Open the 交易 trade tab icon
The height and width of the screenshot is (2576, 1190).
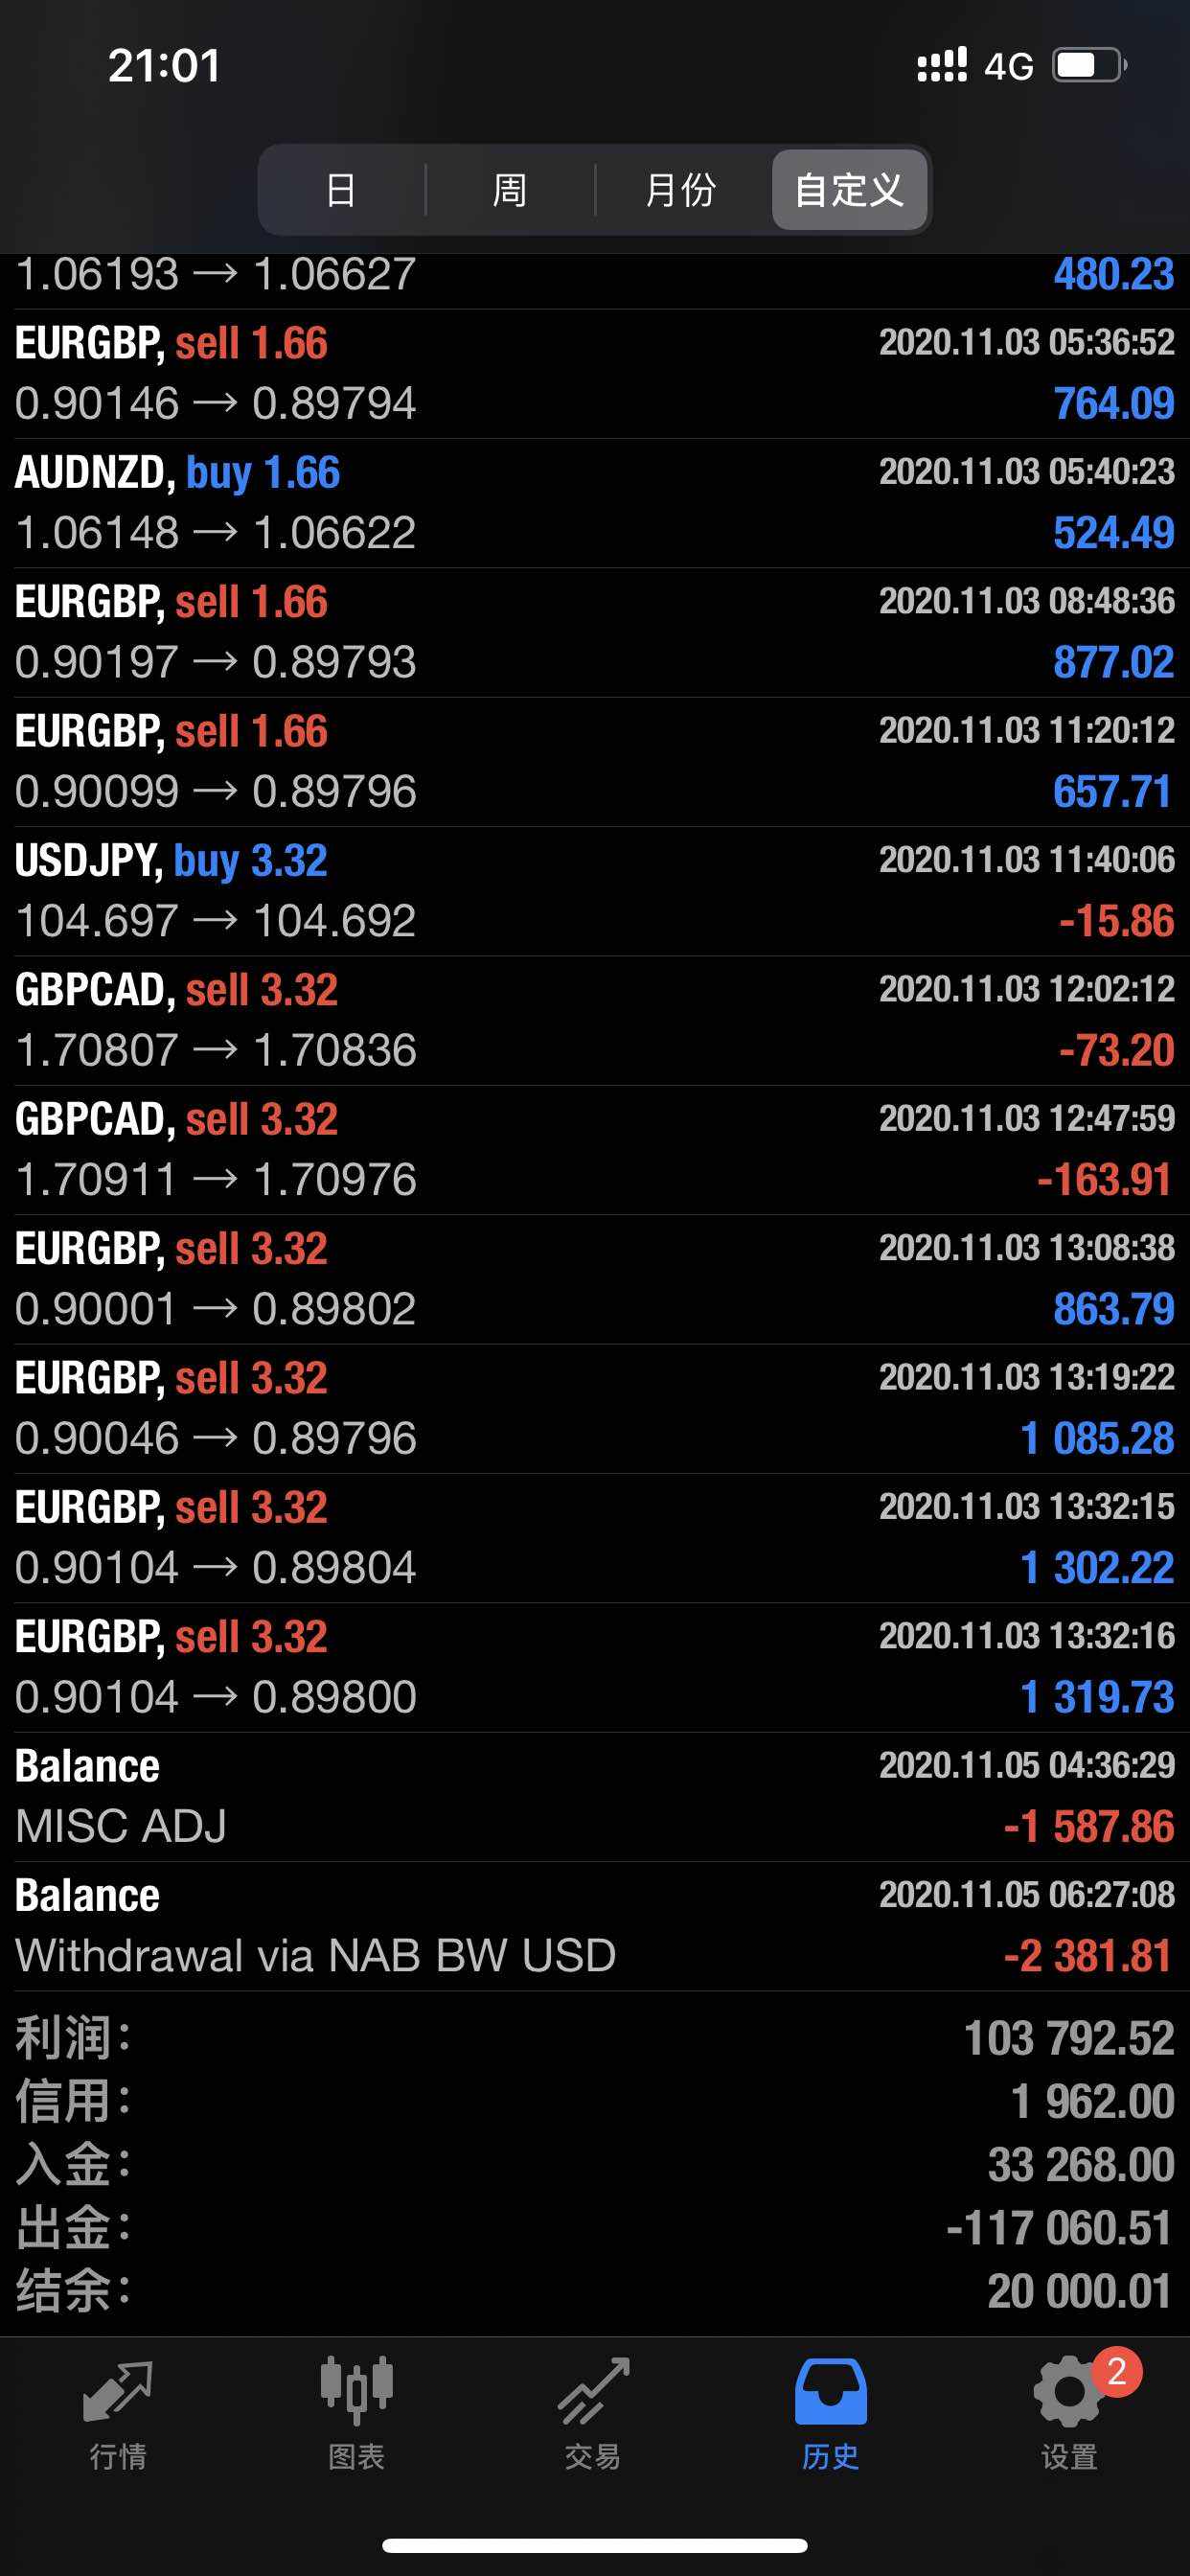[x=594, y=2392]
